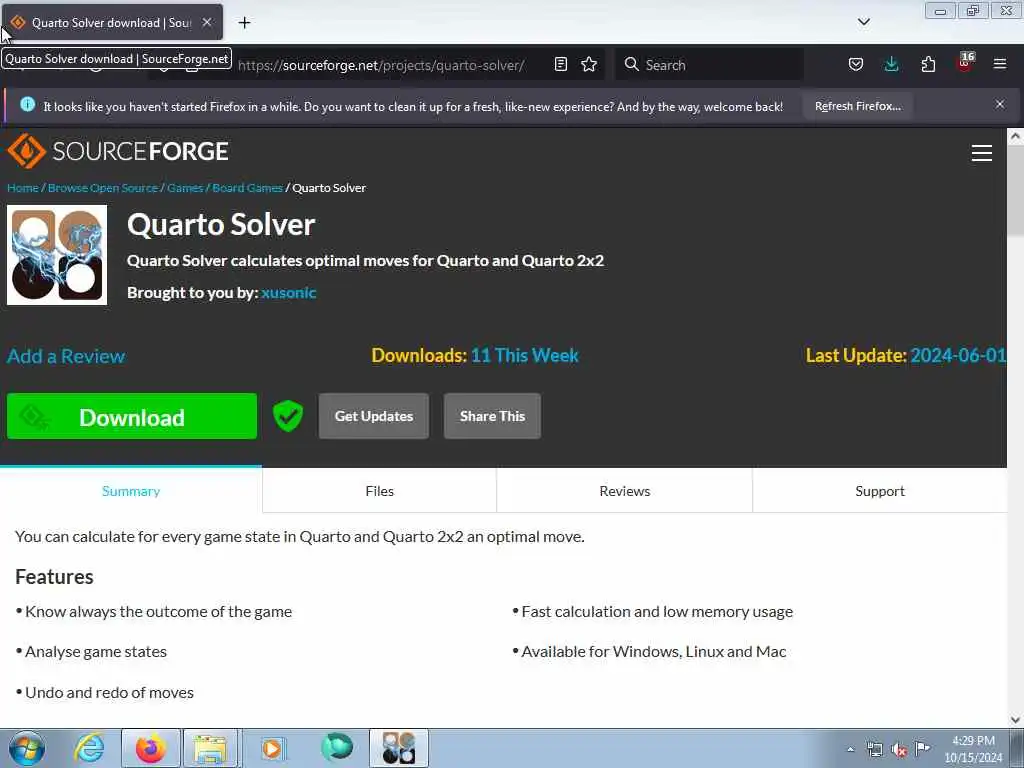The image size is (1024, 768).
Task: Click 'Analyse game states' feature text
Action: pyautogui.click(x=96, y=652)
